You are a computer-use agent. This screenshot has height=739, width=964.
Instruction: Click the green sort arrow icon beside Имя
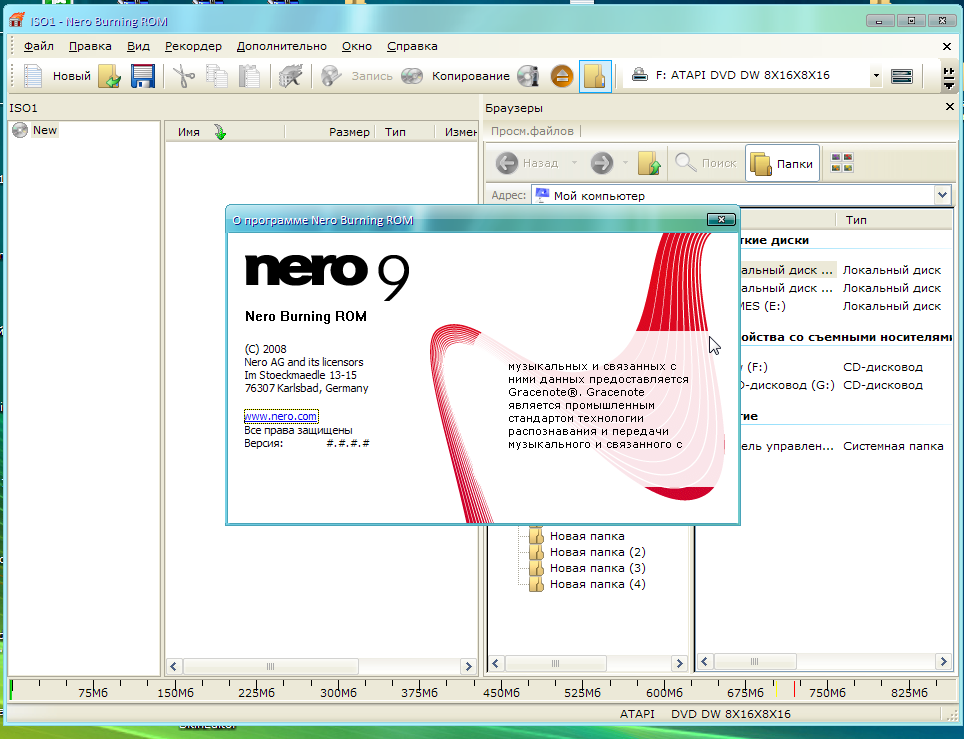(x=220, y=132)
